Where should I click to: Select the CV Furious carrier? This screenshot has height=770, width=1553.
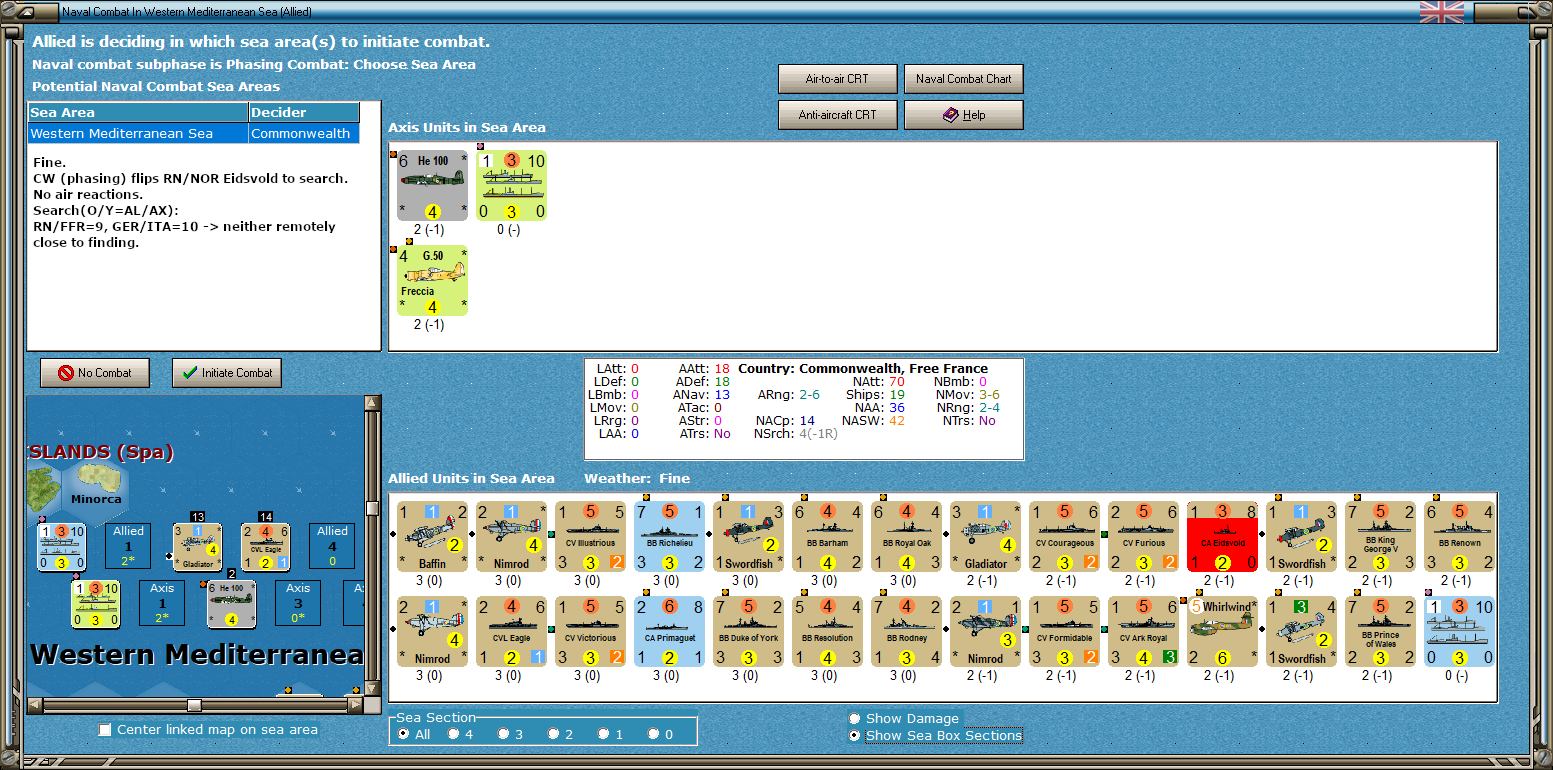coord(1143,536)
